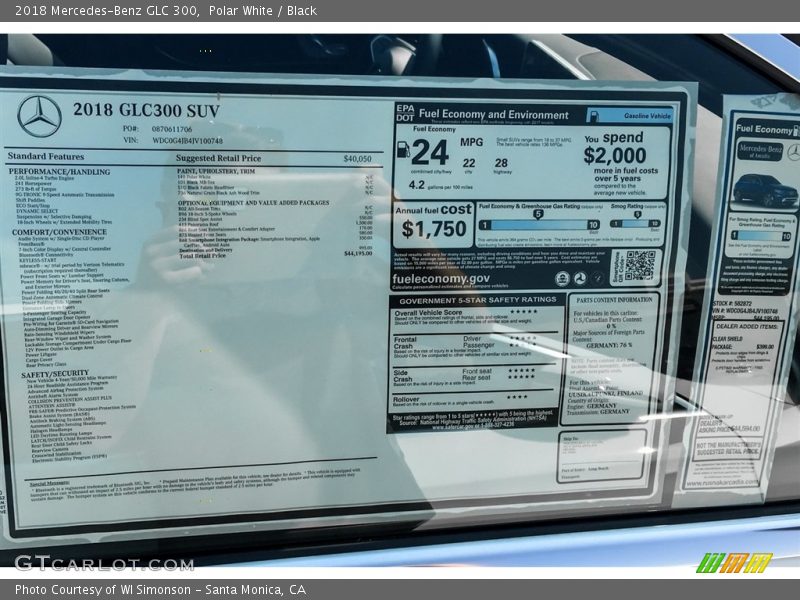Select the large 24 combined MPG figure
Viewport: 800px width, 600px height.
430,152
